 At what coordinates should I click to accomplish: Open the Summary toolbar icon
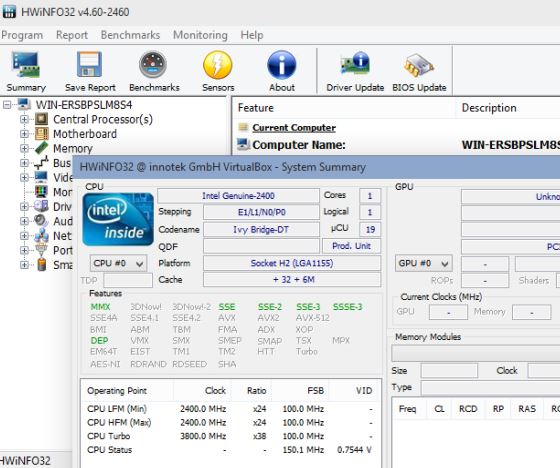tap(26, 65)
